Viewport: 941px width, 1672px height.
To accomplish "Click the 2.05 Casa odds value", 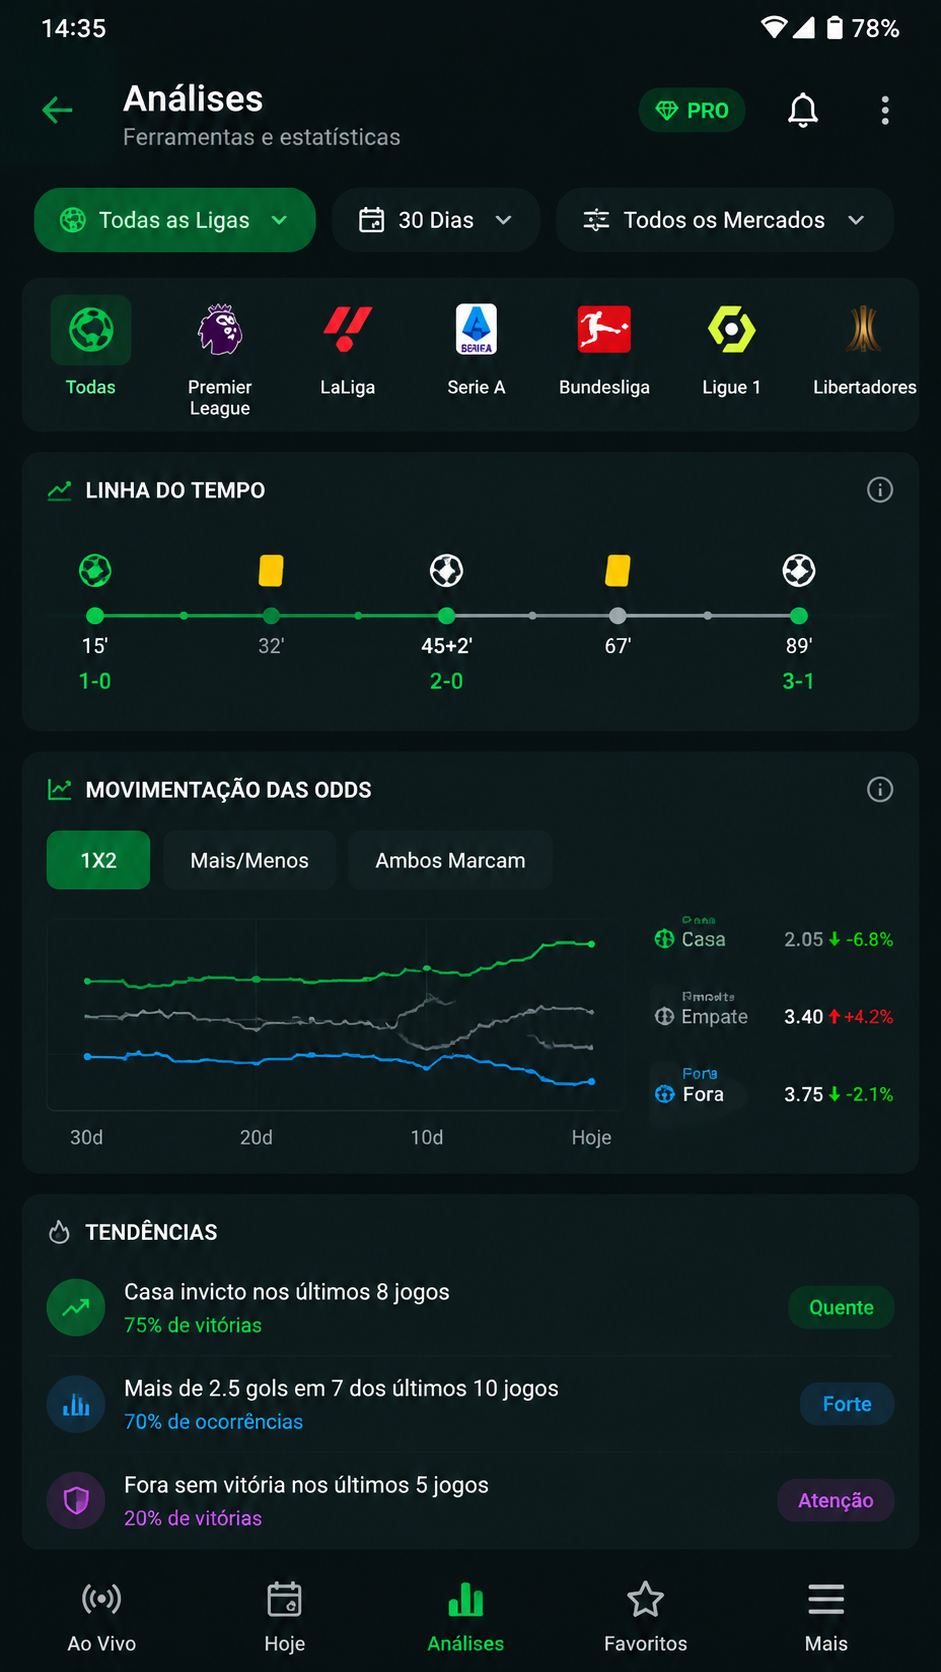I will (803, 939).
